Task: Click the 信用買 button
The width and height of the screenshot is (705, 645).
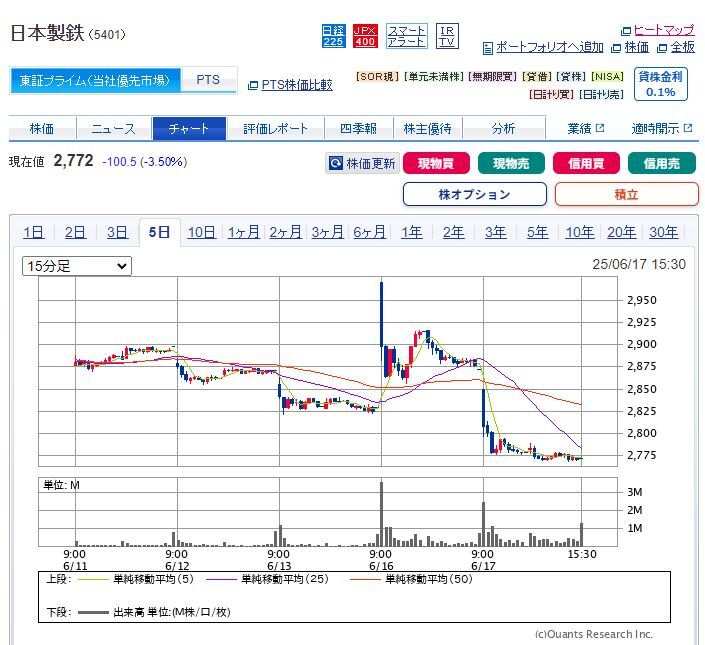Action: tap(586, 163)
